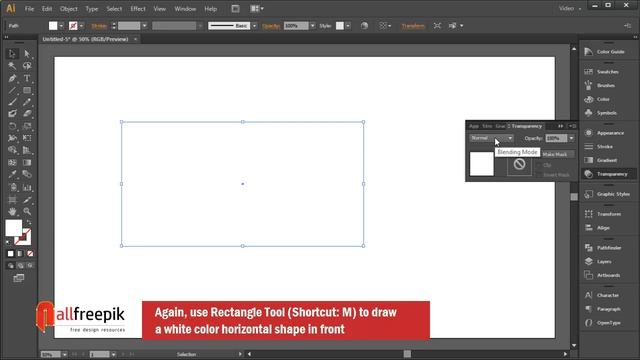
Task: Click the Recolor Artwork wheel icon
Action: coord(364,26)
